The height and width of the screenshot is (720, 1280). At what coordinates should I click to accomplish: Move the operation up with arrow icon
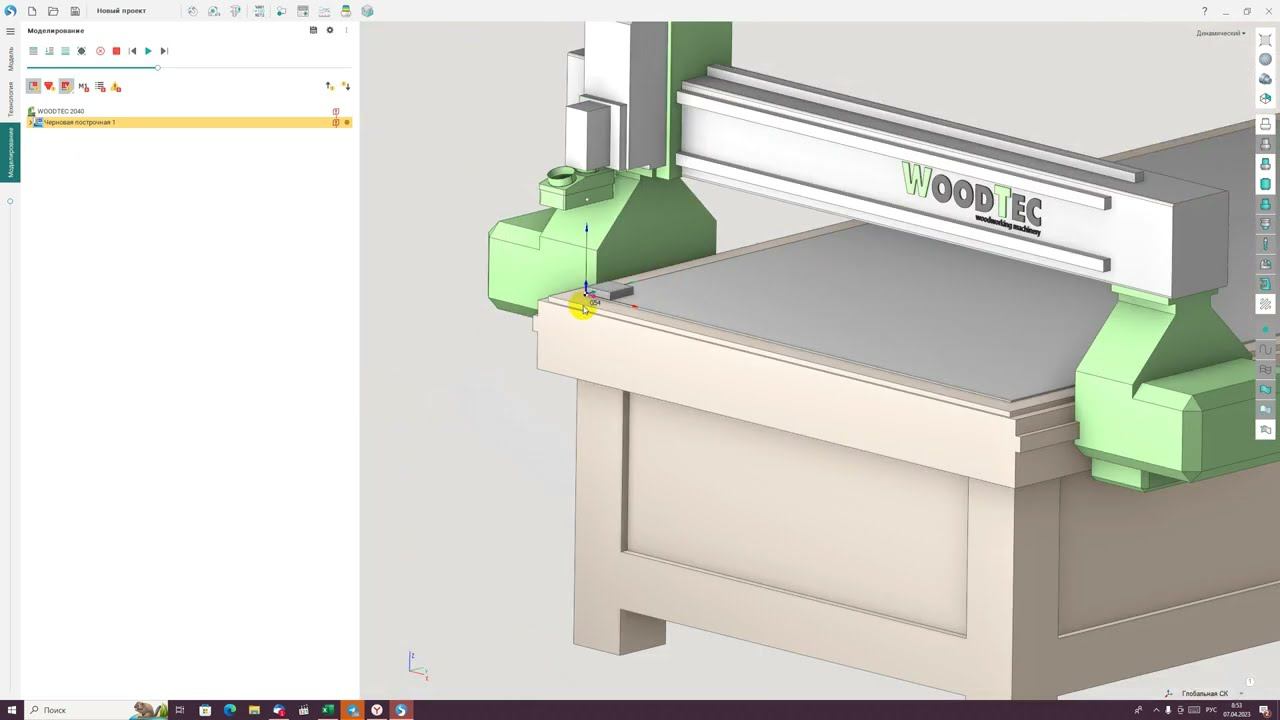330,86
